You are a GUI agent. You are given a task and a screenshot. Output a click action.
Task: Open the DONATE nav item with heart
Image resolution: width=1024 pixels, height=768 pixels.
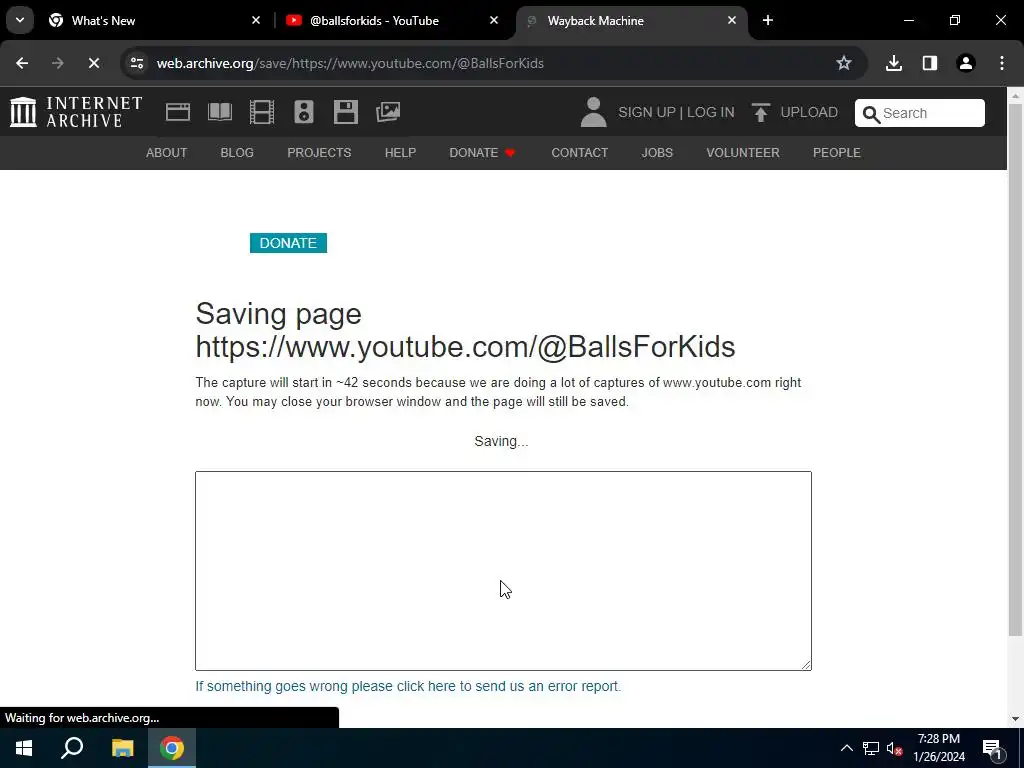tap(483, 153)
